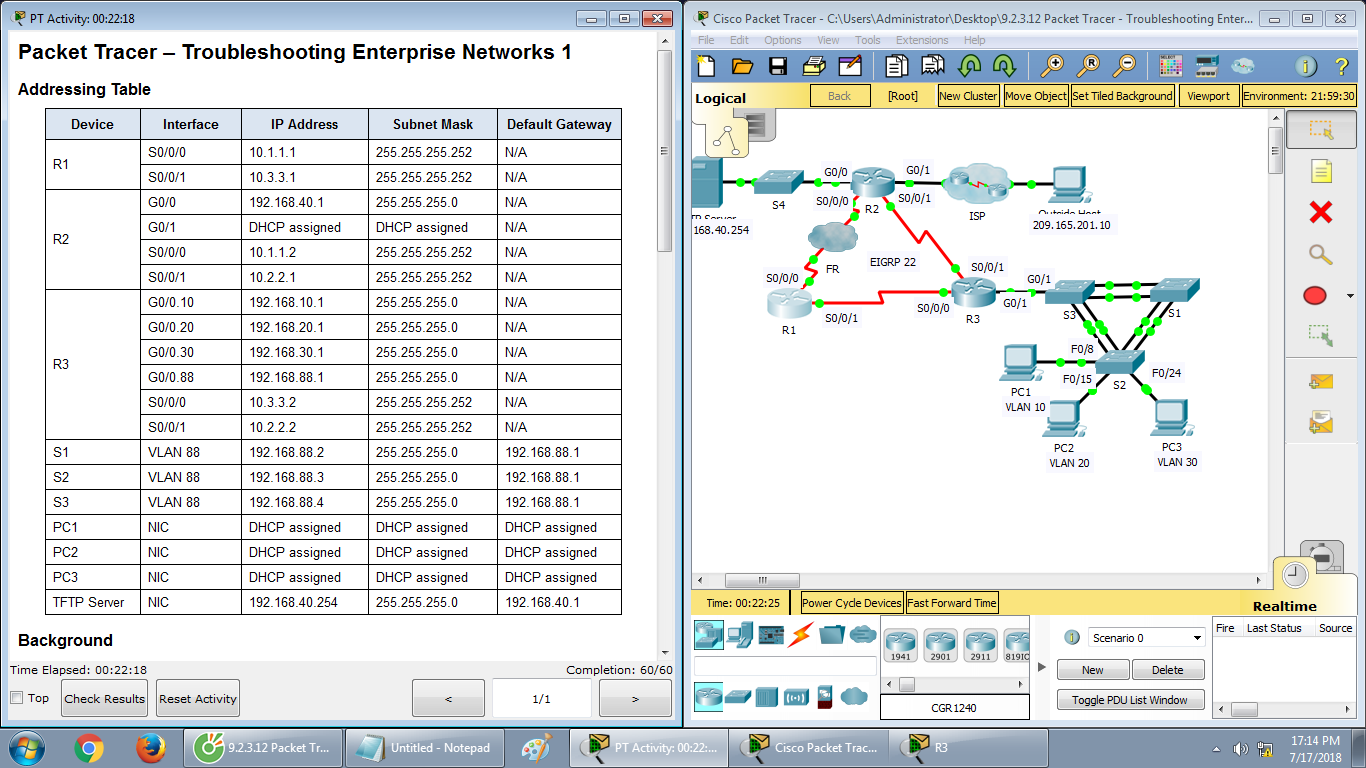Choose the Inspect magnifier tool

[x=1321, y=254]
